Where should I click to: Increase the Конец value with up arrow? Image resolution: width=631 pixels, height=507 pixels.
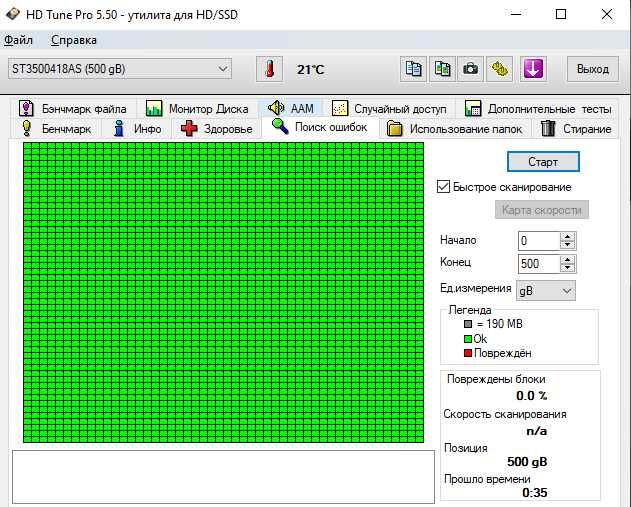tap(567, 260)
